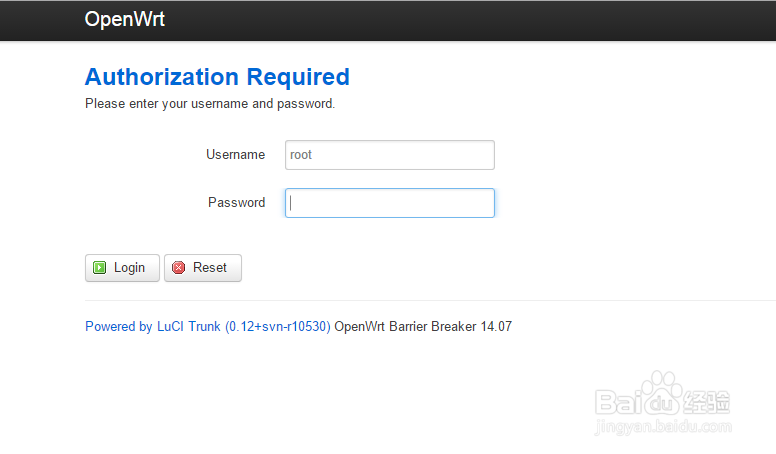Click the Password label
Image resolution: width=776 pixels, height=454 pixels.
click(237, 203)
